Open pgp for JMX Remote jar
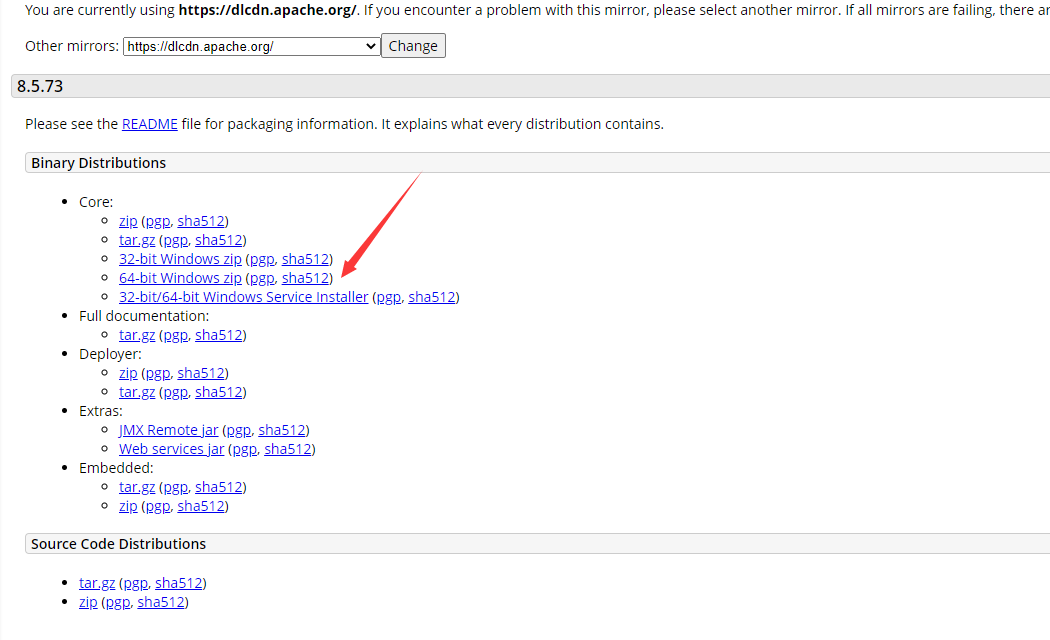The image size is (1050, 640). coord(239,430)
